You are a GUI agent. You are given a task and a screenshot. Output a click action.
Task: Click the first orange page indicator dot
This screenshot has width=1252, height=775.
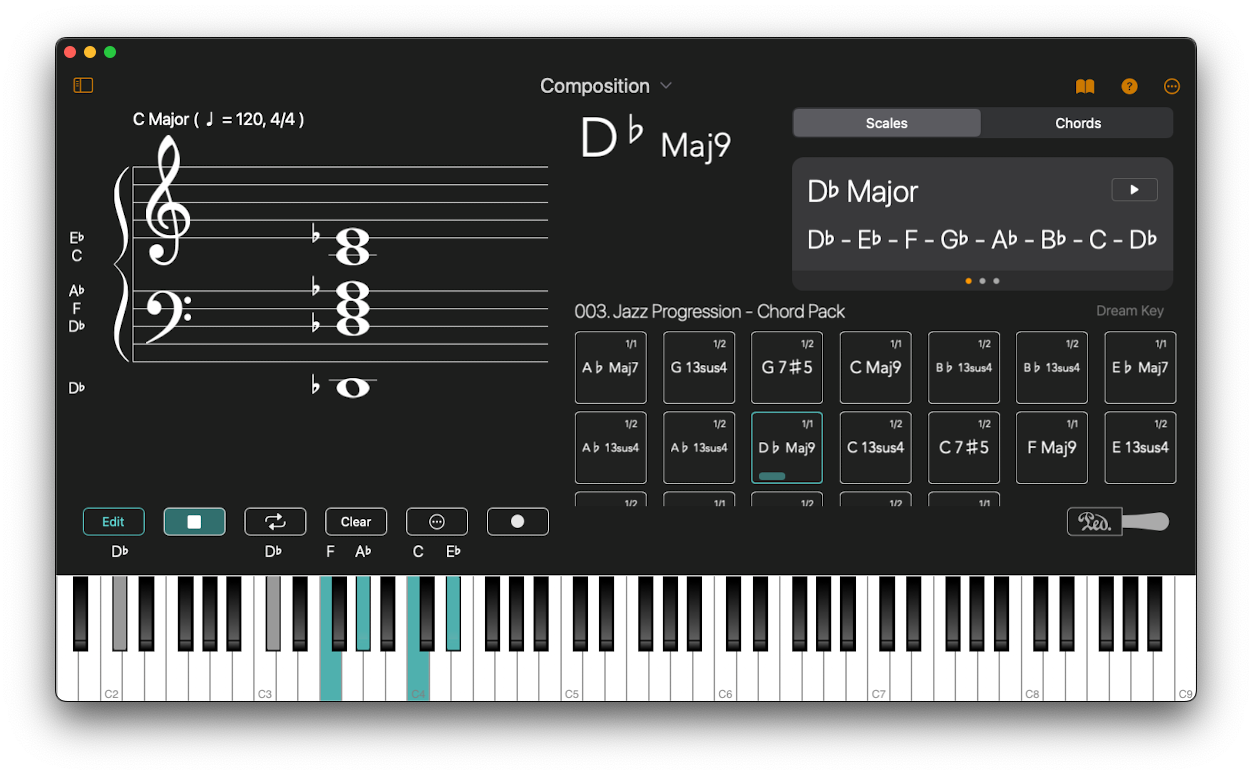coord(968,281)
